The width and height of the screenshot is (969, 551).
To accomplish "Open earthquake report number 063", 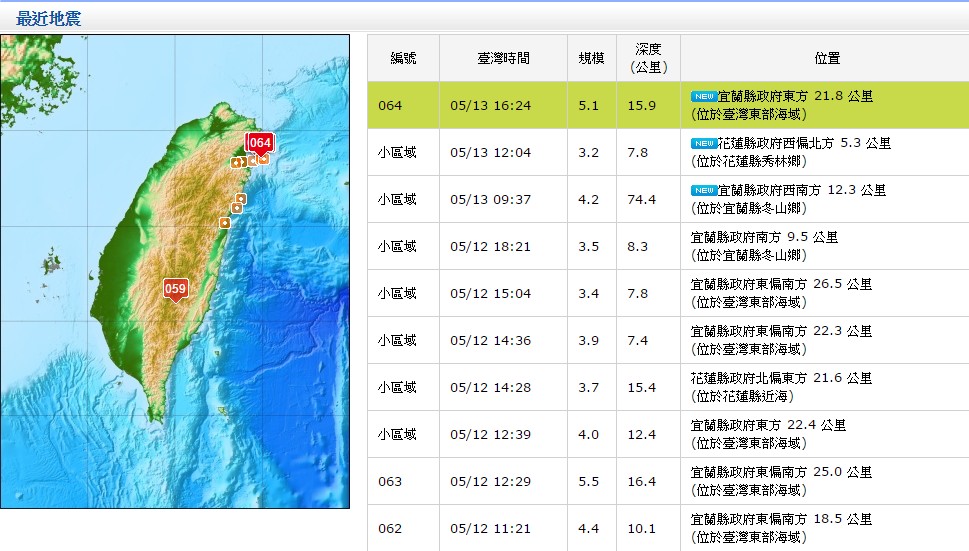I will (x=390, y=481).
